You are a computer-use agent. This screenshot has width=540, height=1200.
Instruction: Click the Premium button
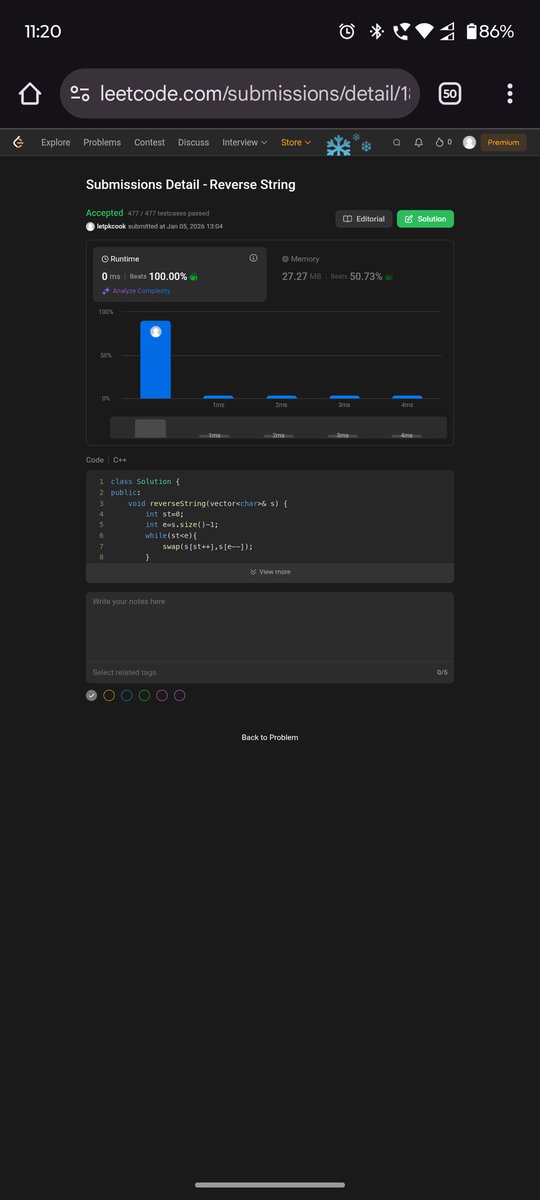[503, 143]
